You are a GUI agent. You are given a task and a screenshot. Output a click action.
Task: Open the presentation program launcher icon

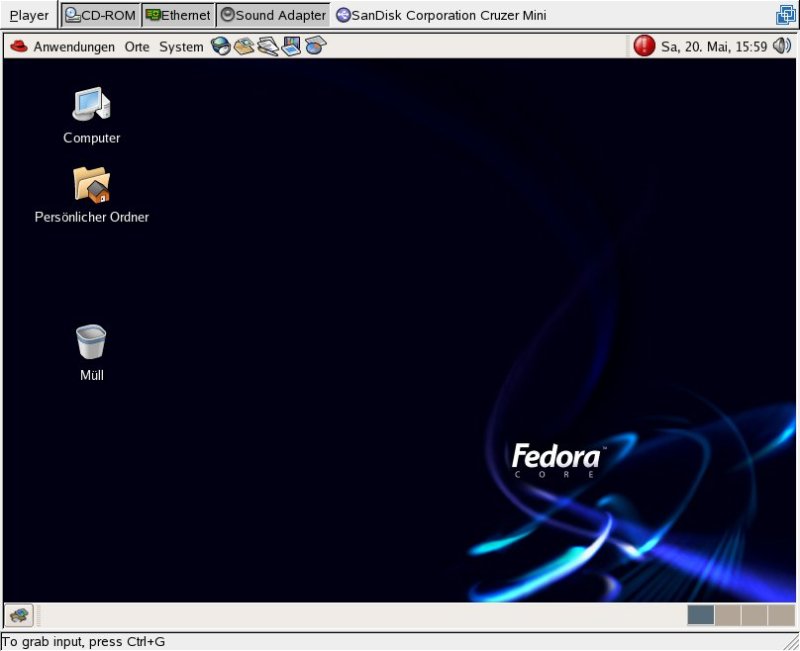(x=291, y=46)
